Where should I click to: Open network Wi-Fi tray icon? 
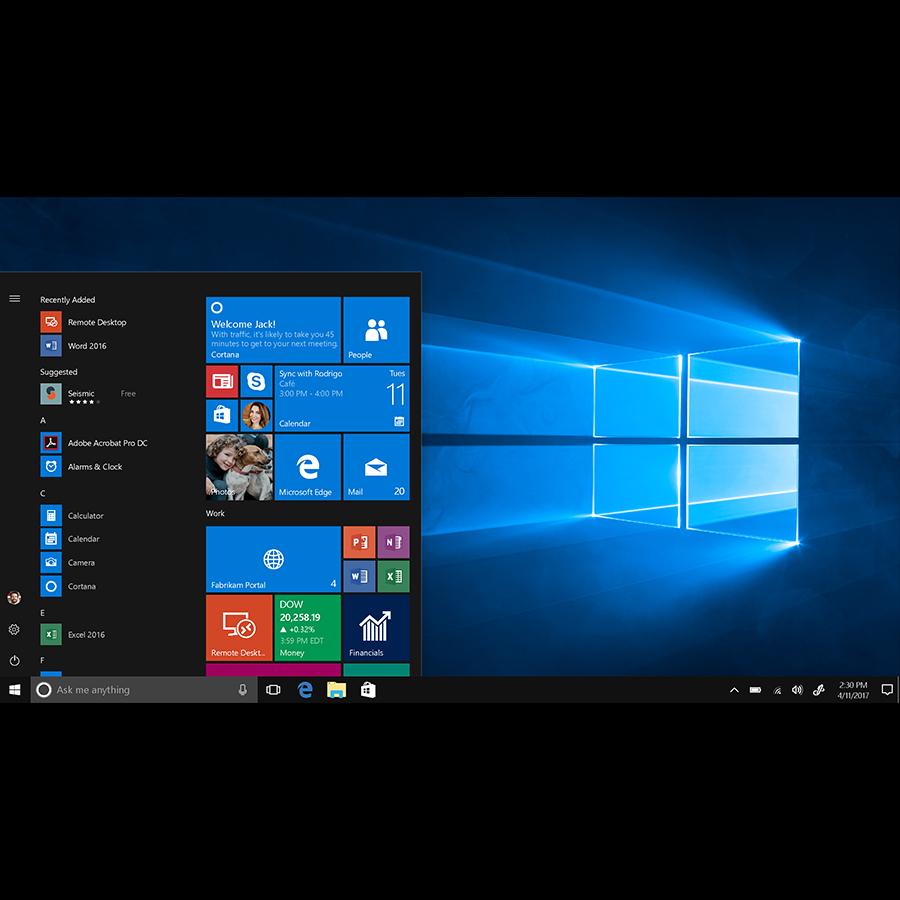point(777,690)
